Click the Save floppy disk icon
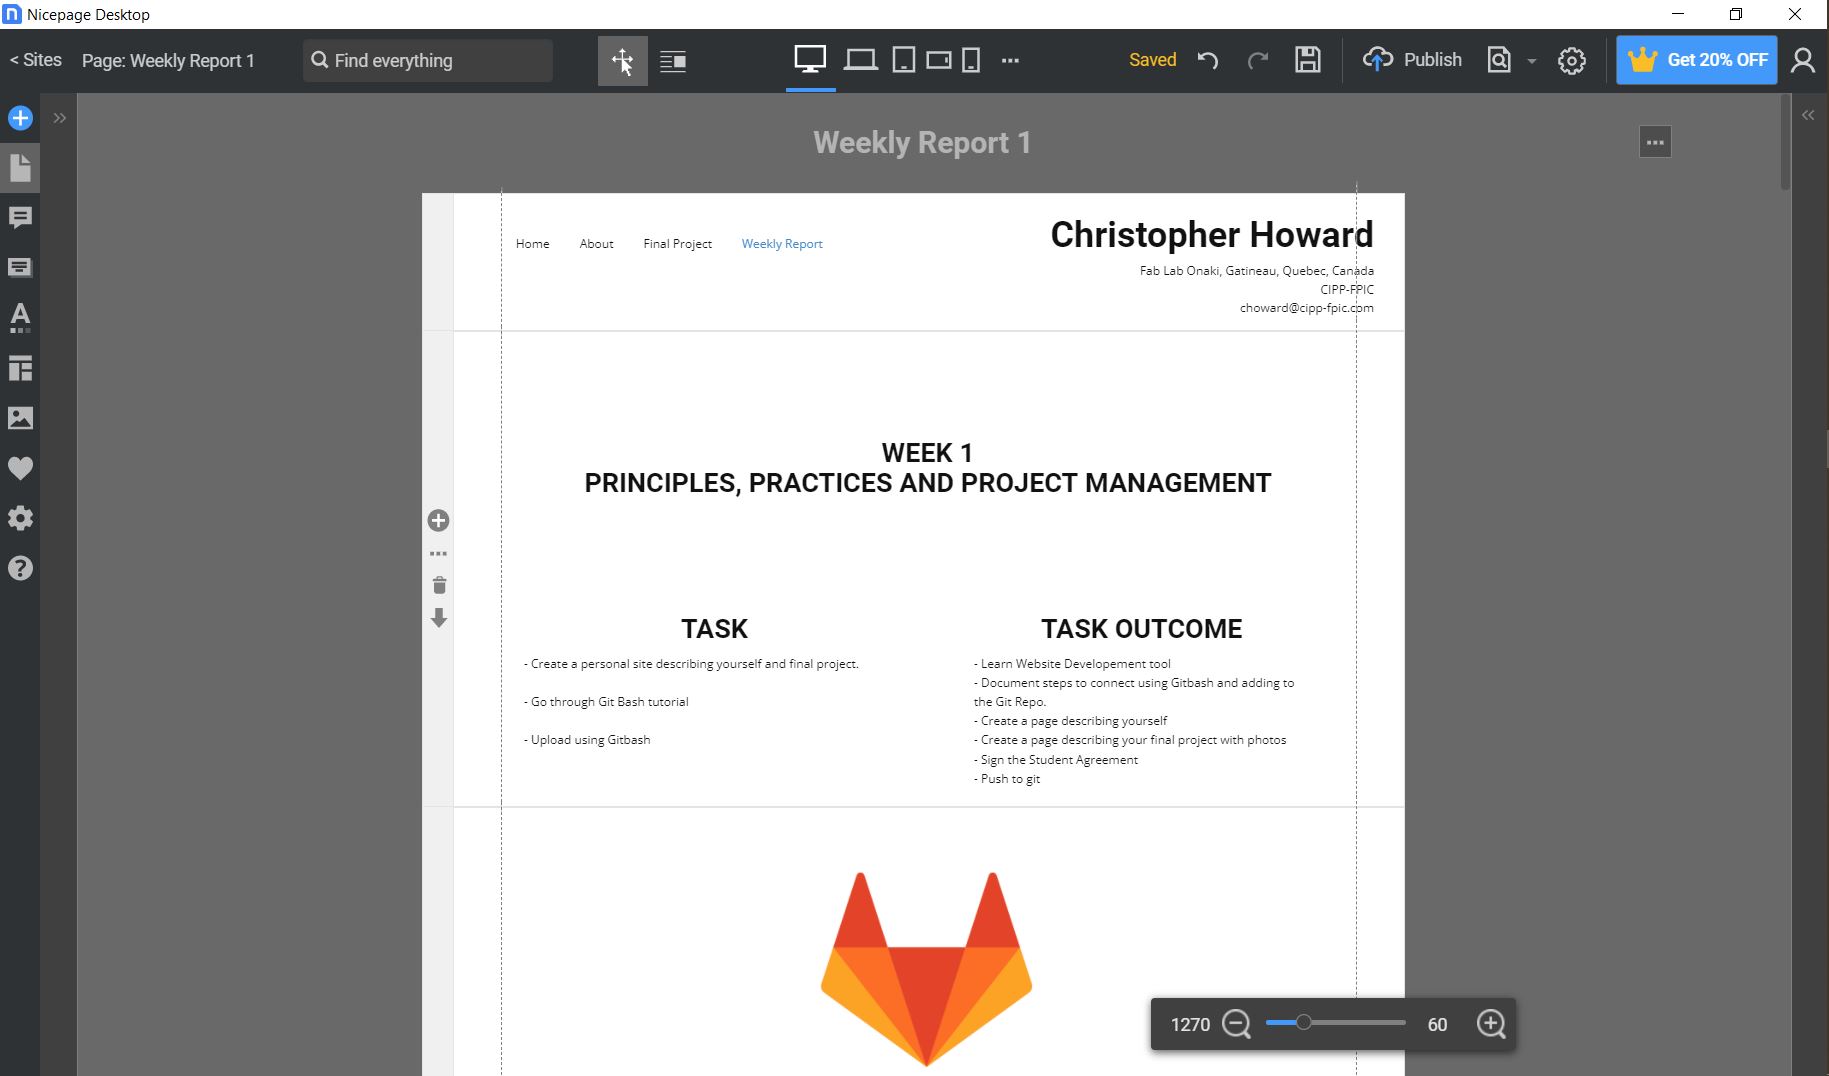1829x1076 pixels. pyautogui.click(x=1308, y=60)
